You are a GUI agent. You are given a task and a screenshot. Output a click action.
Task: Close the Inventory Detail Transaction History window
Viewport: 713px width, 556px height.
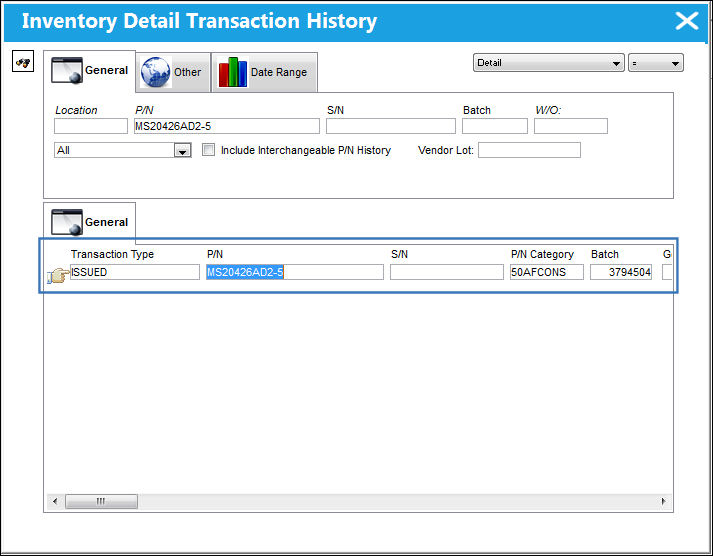pos(687,21)
